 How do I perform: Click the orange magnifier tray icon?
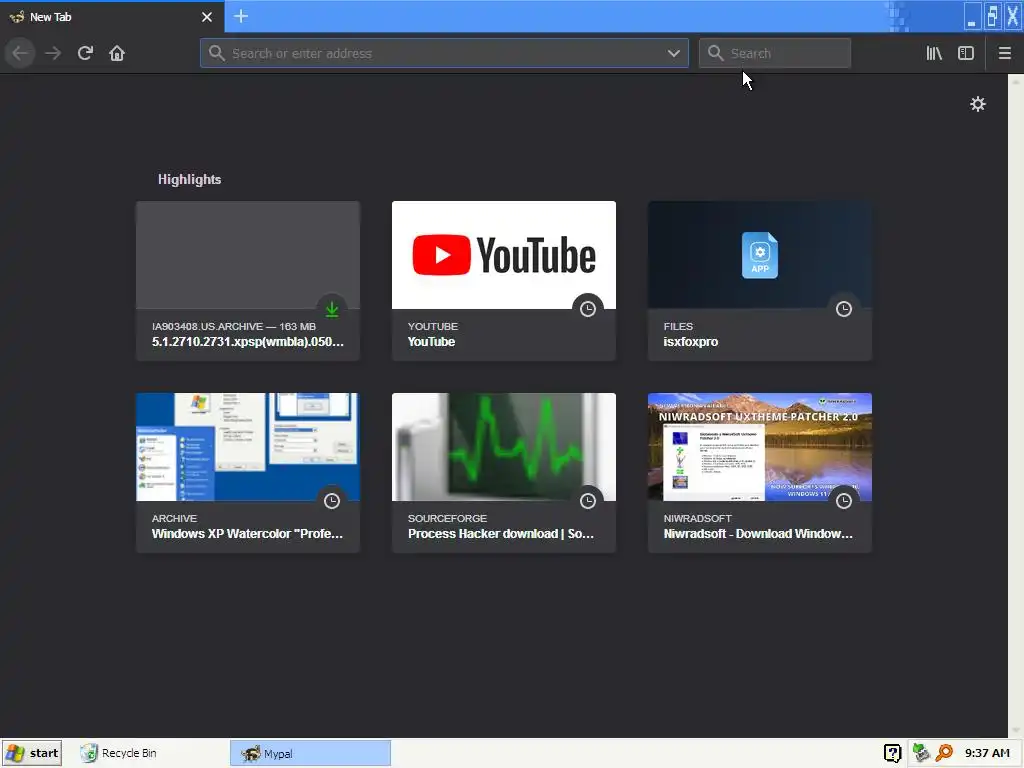[944, 753]
